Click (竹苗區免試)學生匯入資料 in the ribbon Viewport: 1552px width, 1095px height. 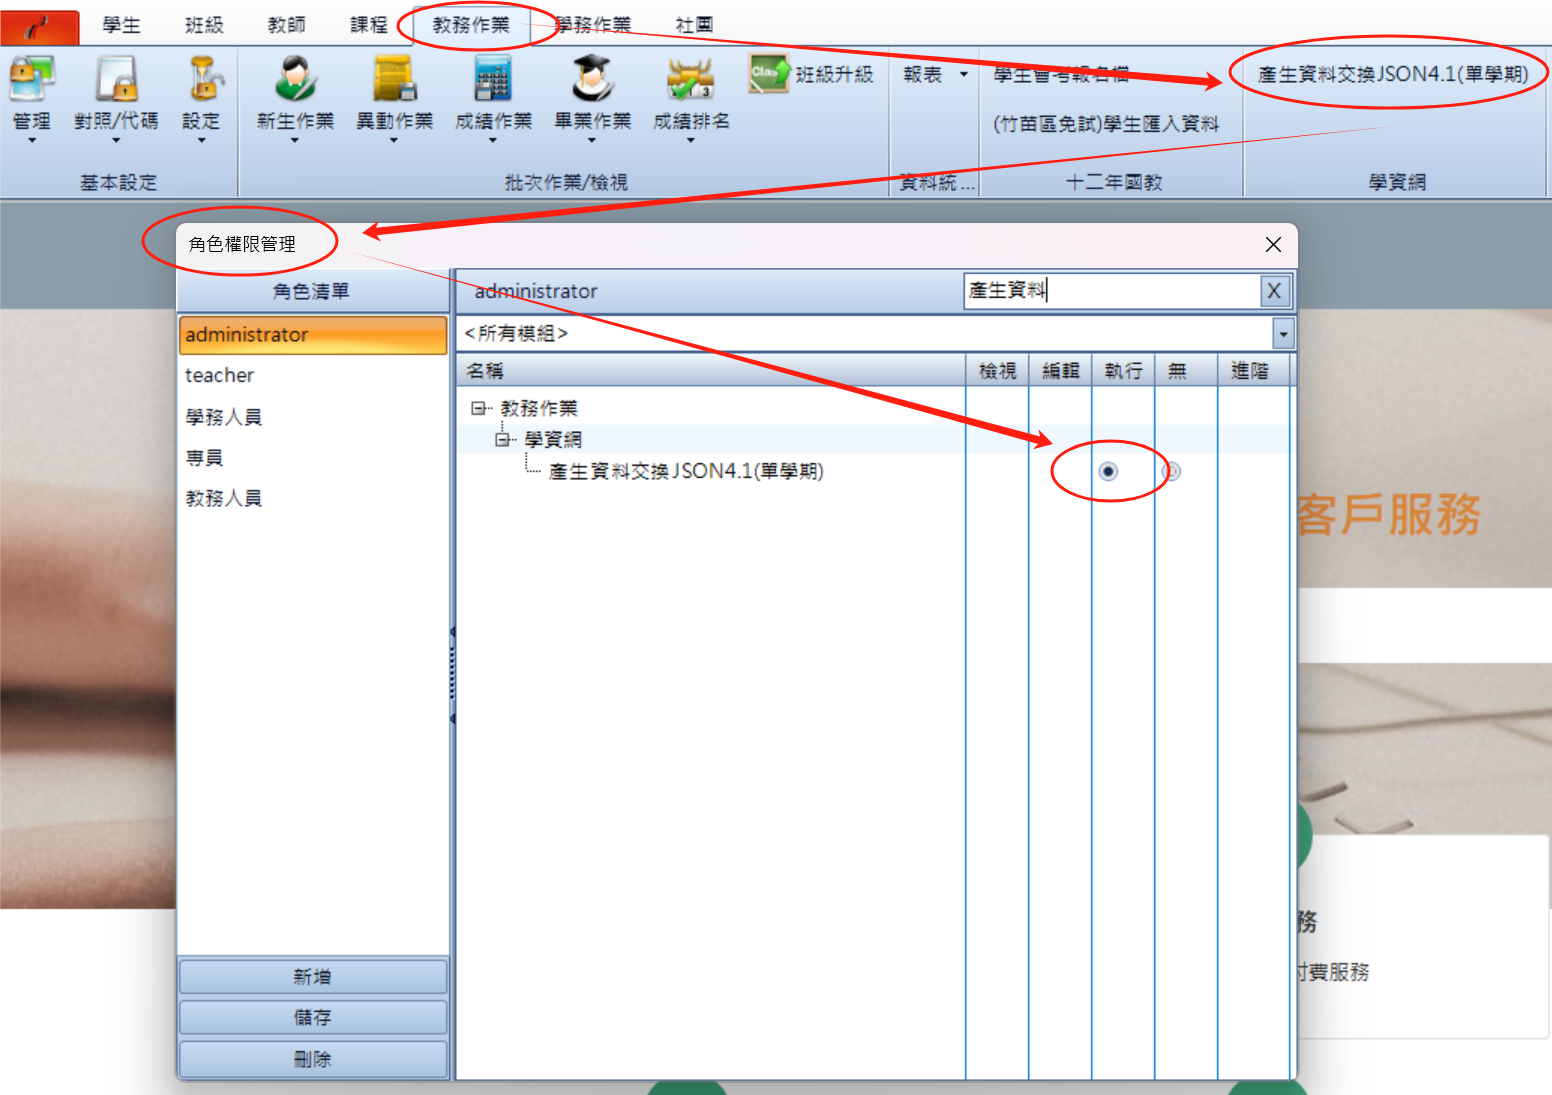coord(1106,124)
